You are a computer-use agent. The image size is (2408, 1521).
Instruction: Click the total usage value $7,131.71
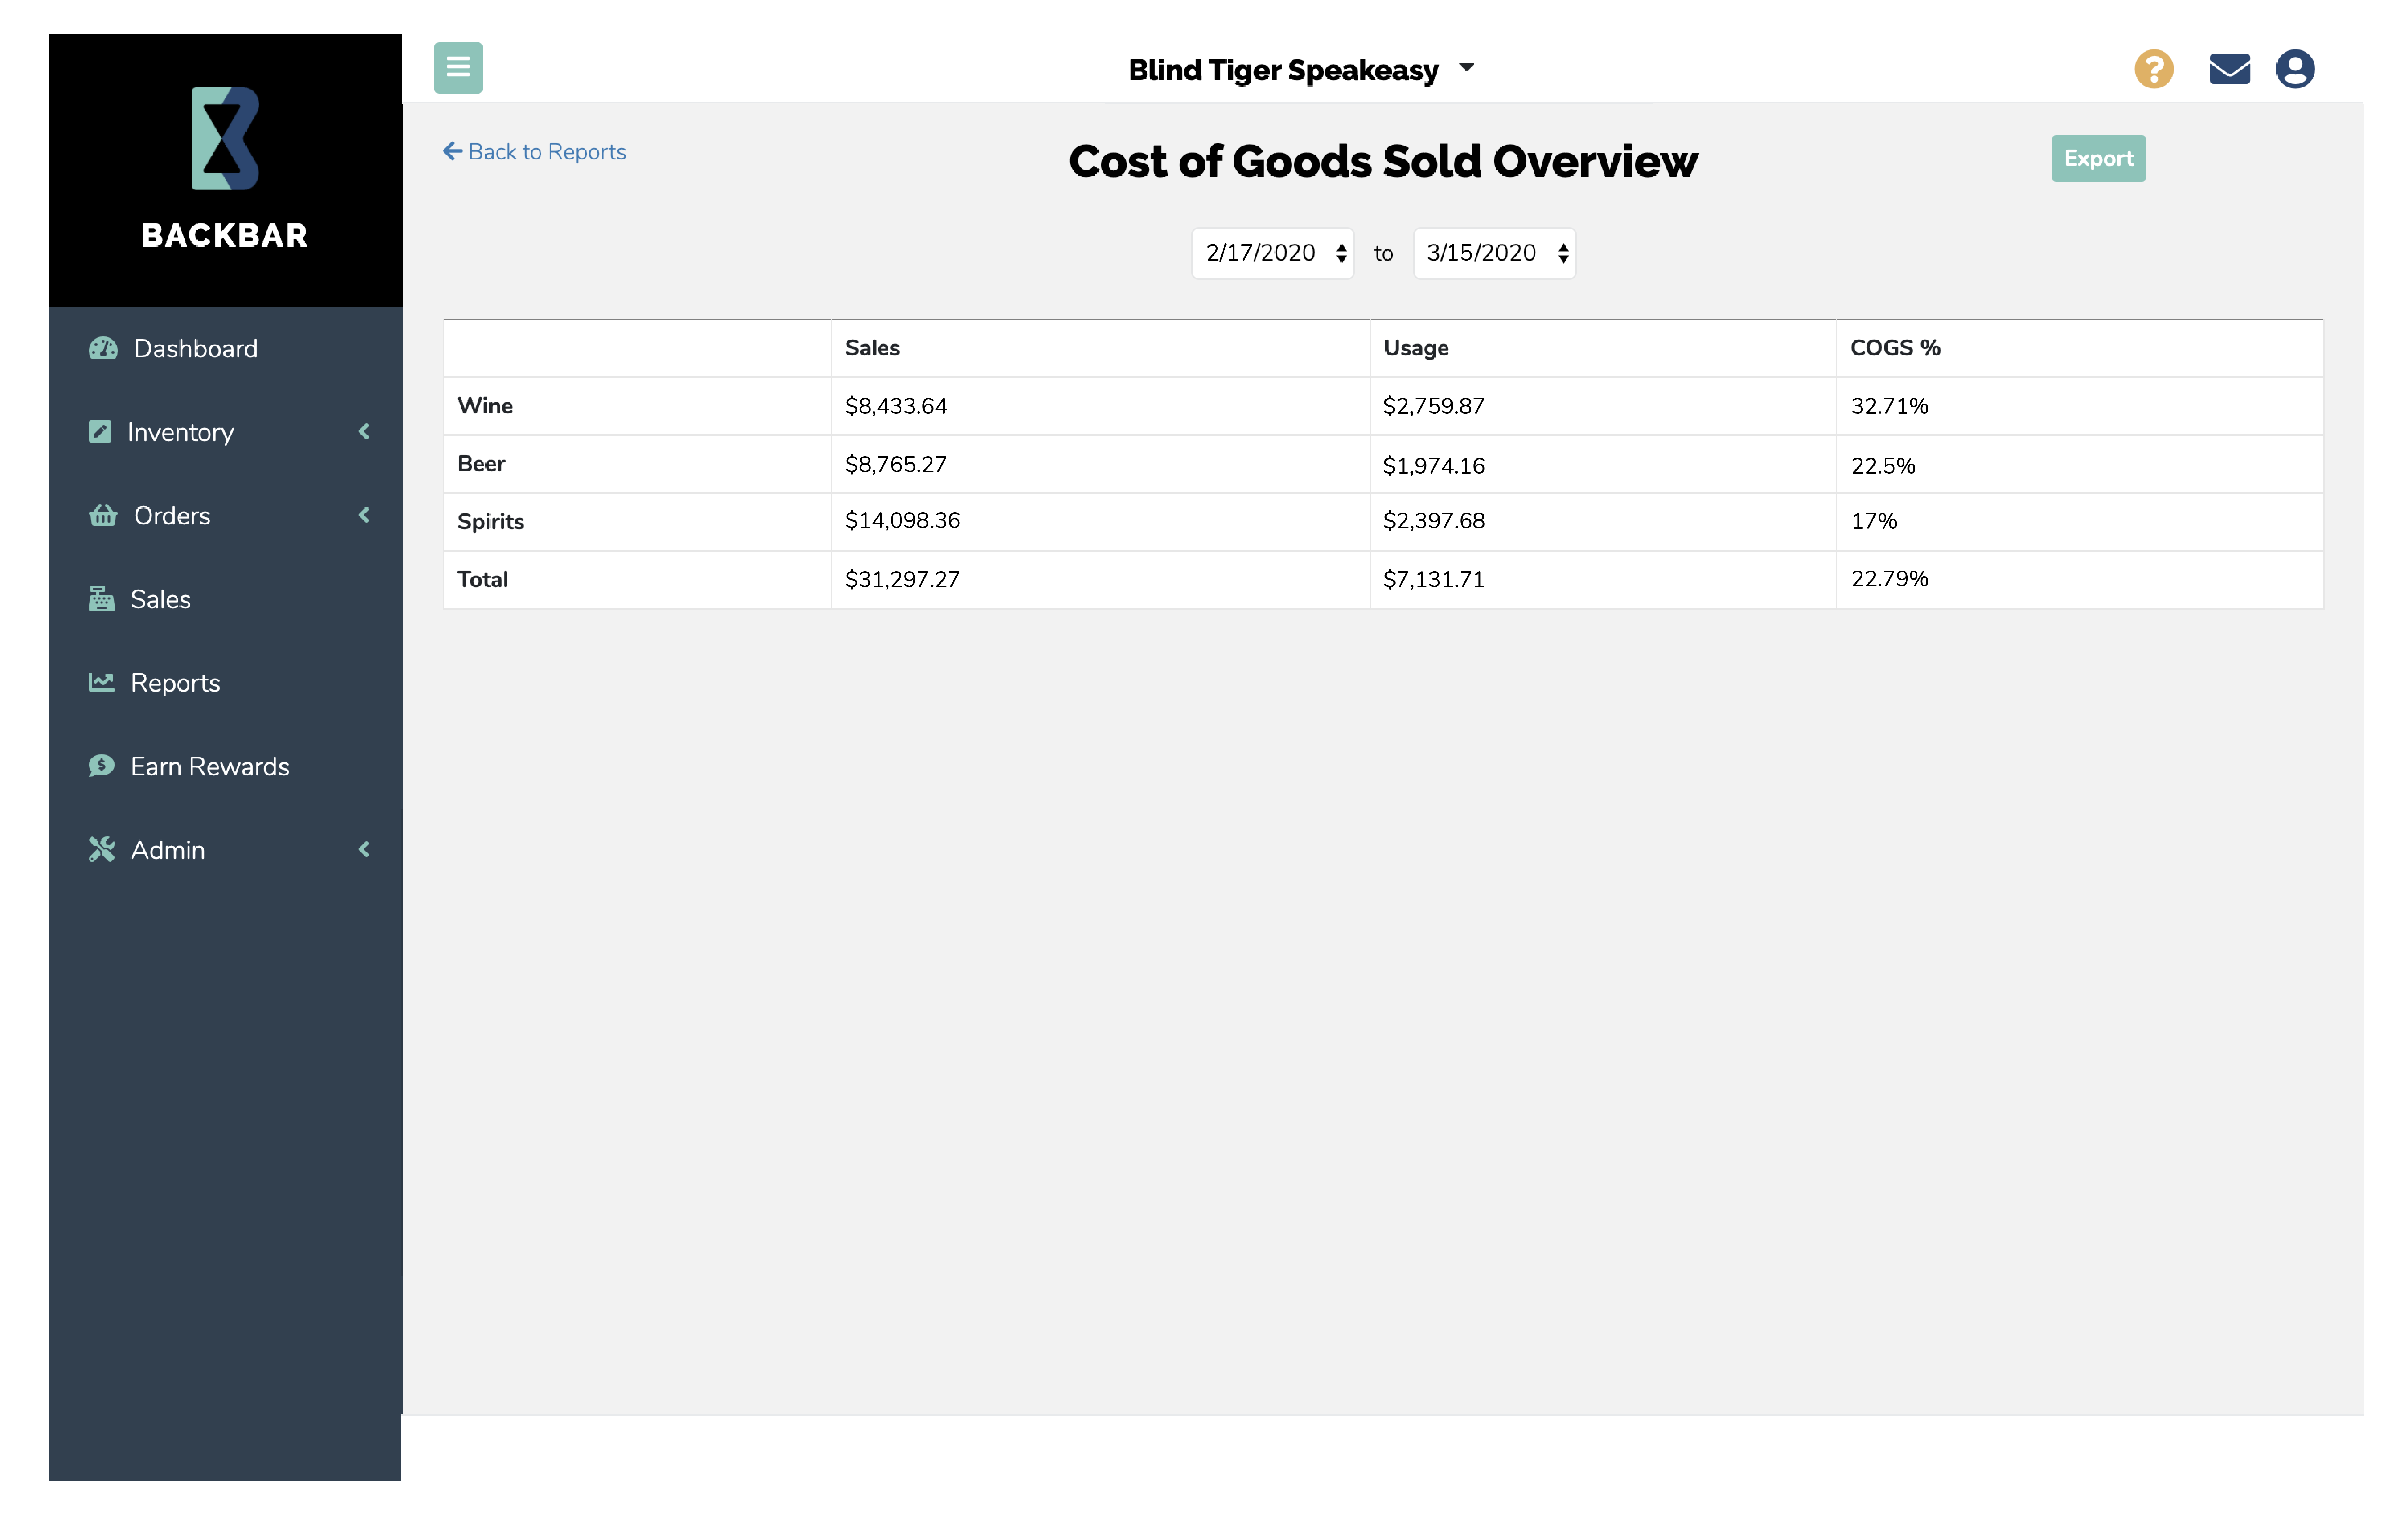coord(1434,580)
